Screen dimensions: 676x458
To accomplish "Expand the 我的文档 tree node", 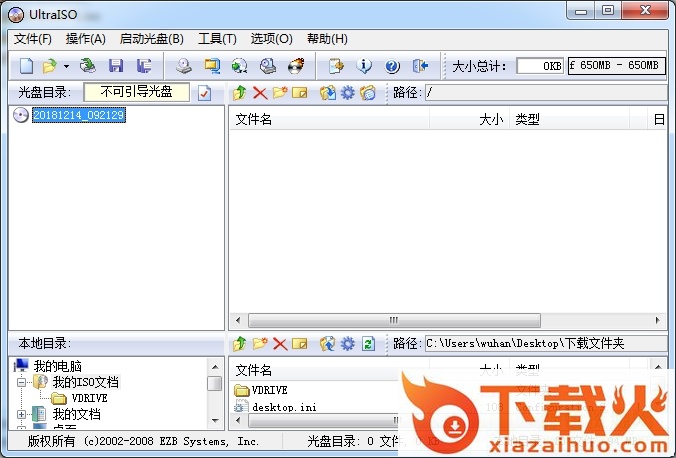I will [22, 414].
